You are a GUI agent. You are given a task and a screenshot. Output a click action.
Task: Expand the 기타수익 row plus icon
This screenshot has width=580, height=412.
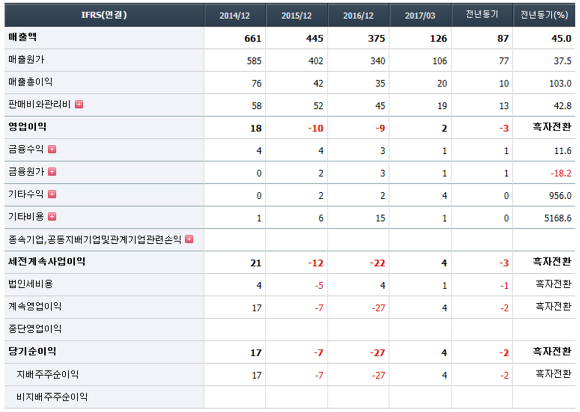(52, 194)
